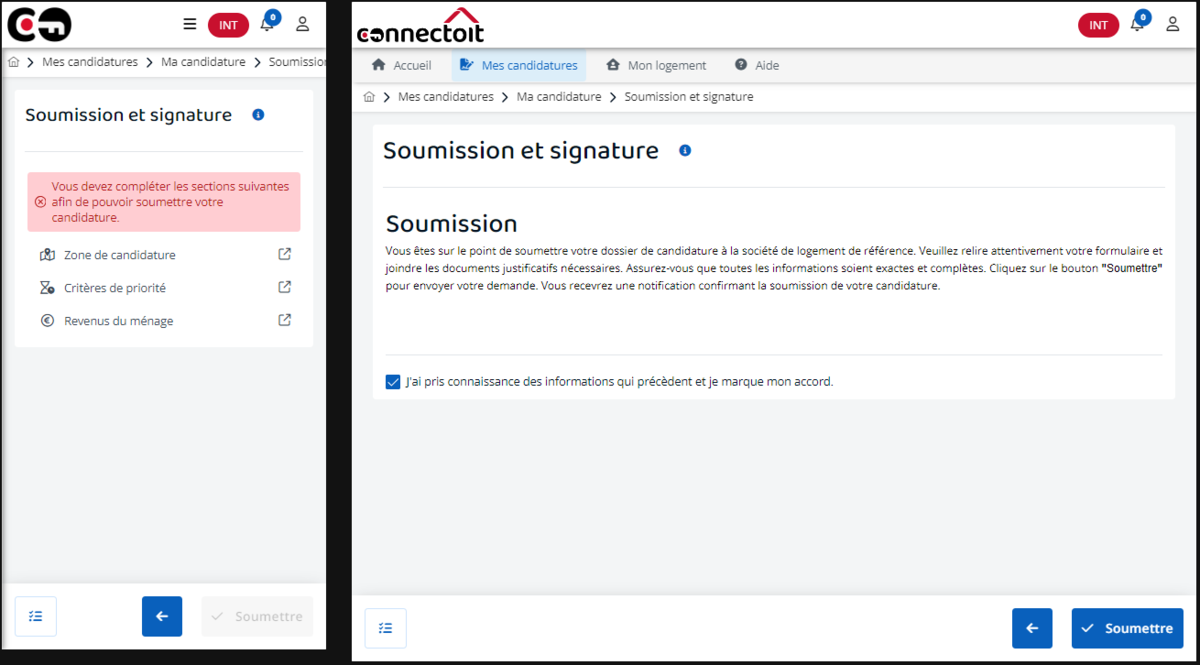Click the checklist icon button in desktop footer

386,628
